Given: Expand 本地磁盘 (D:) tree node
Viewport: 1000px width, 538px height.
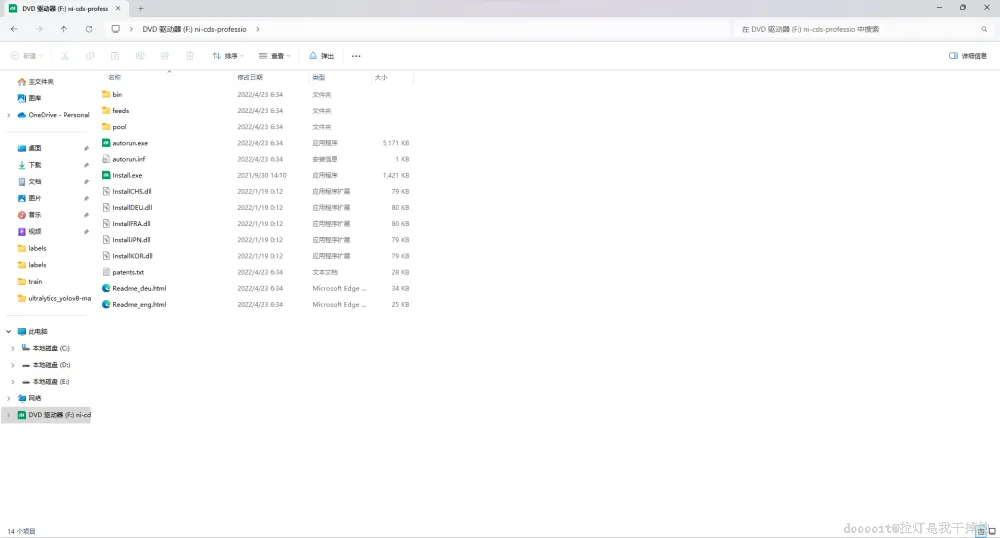Looking at the screenshot, I should point(13,365).
